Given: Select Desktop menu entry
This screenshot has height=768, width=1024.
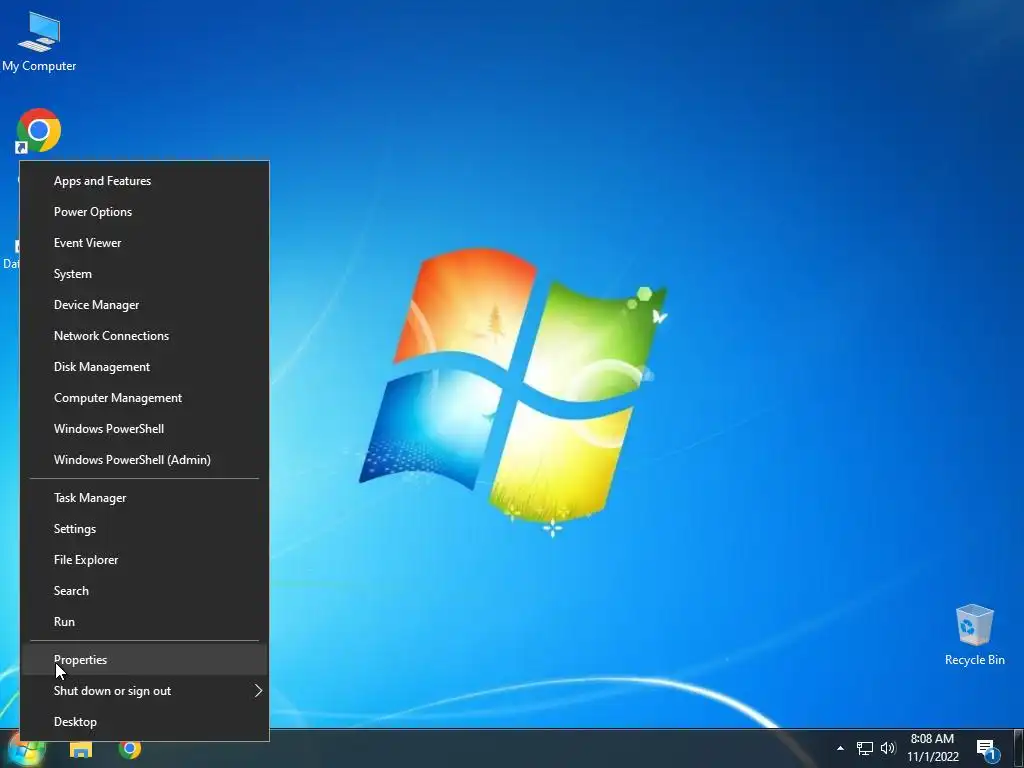Looking at the screenshot, I should (x=144, y=722).
